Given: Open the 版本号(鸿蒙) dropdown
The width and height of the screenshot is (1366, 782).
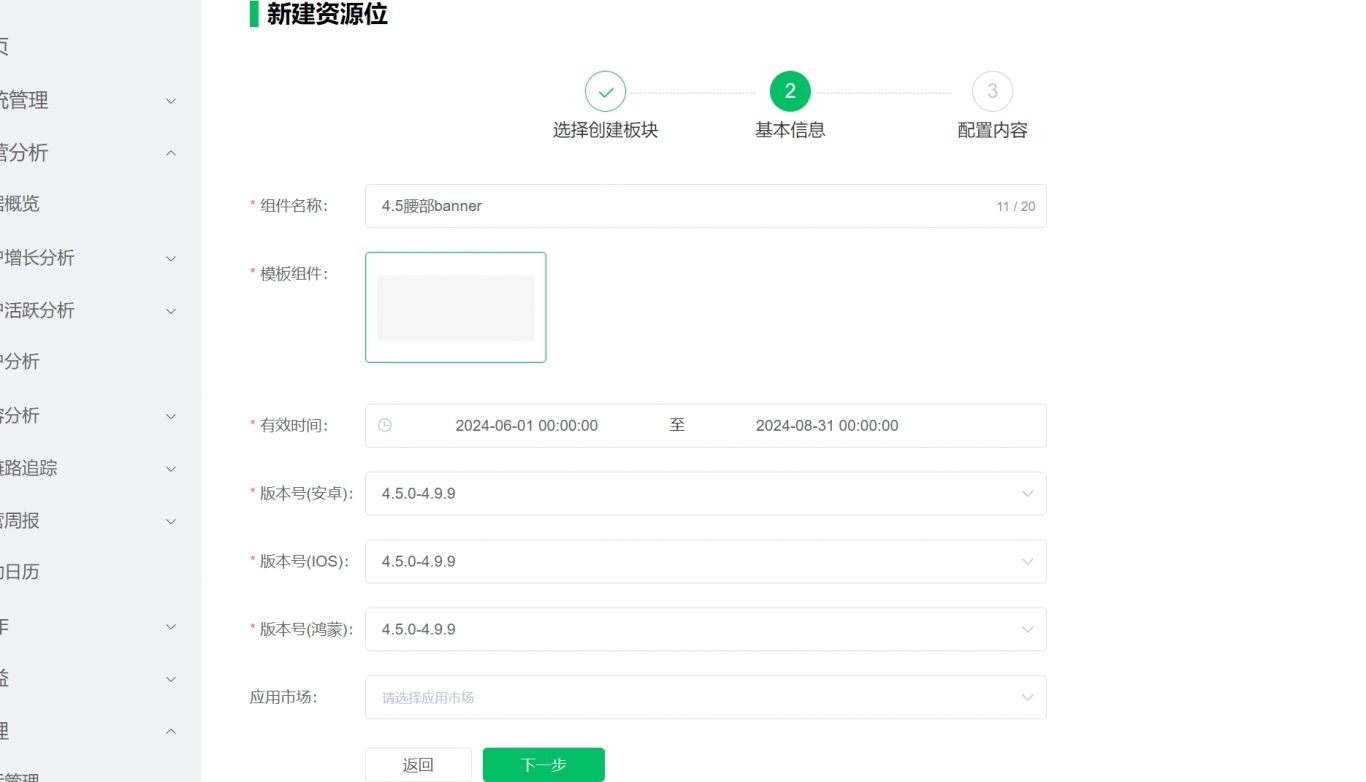Looking at the screenshot, I should pos(705,630).
